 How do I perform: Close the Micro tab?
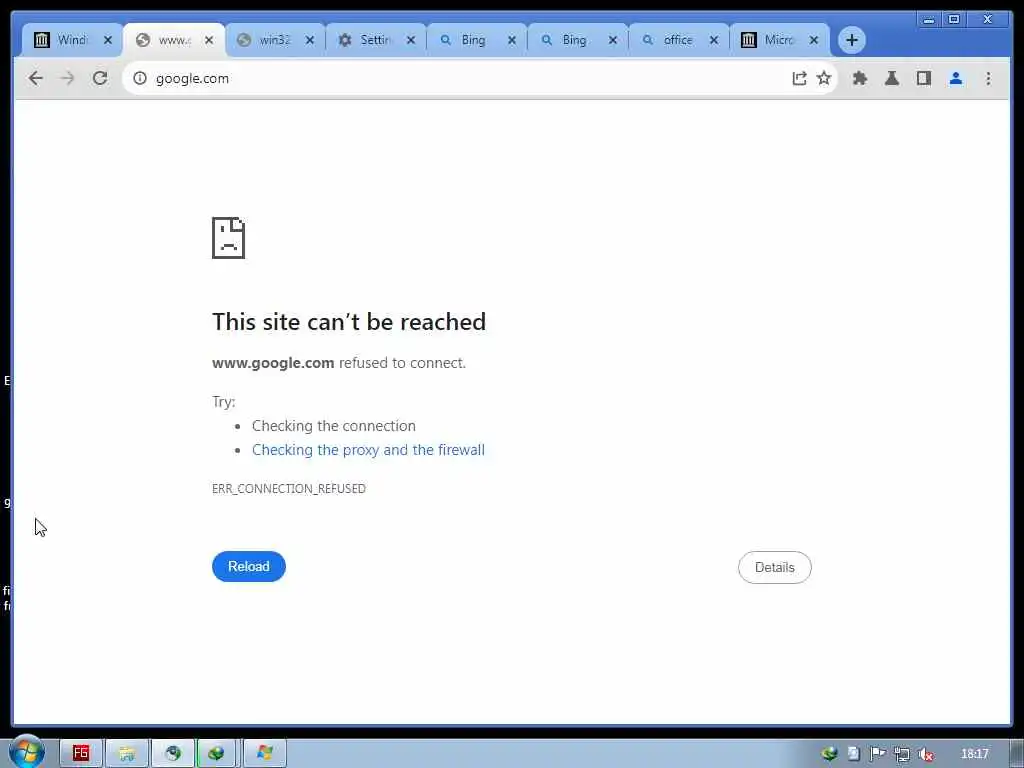click(x=814, y=40)
